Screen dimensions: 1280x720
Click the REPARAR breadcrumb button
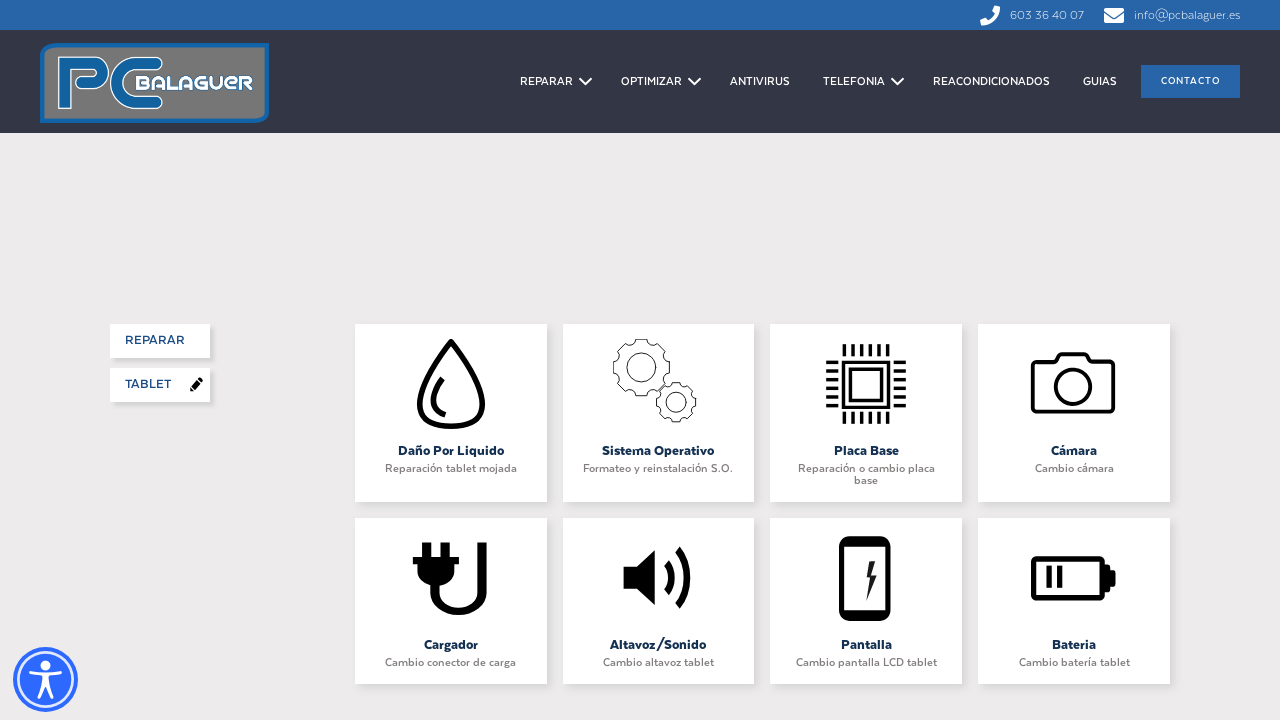160,341
